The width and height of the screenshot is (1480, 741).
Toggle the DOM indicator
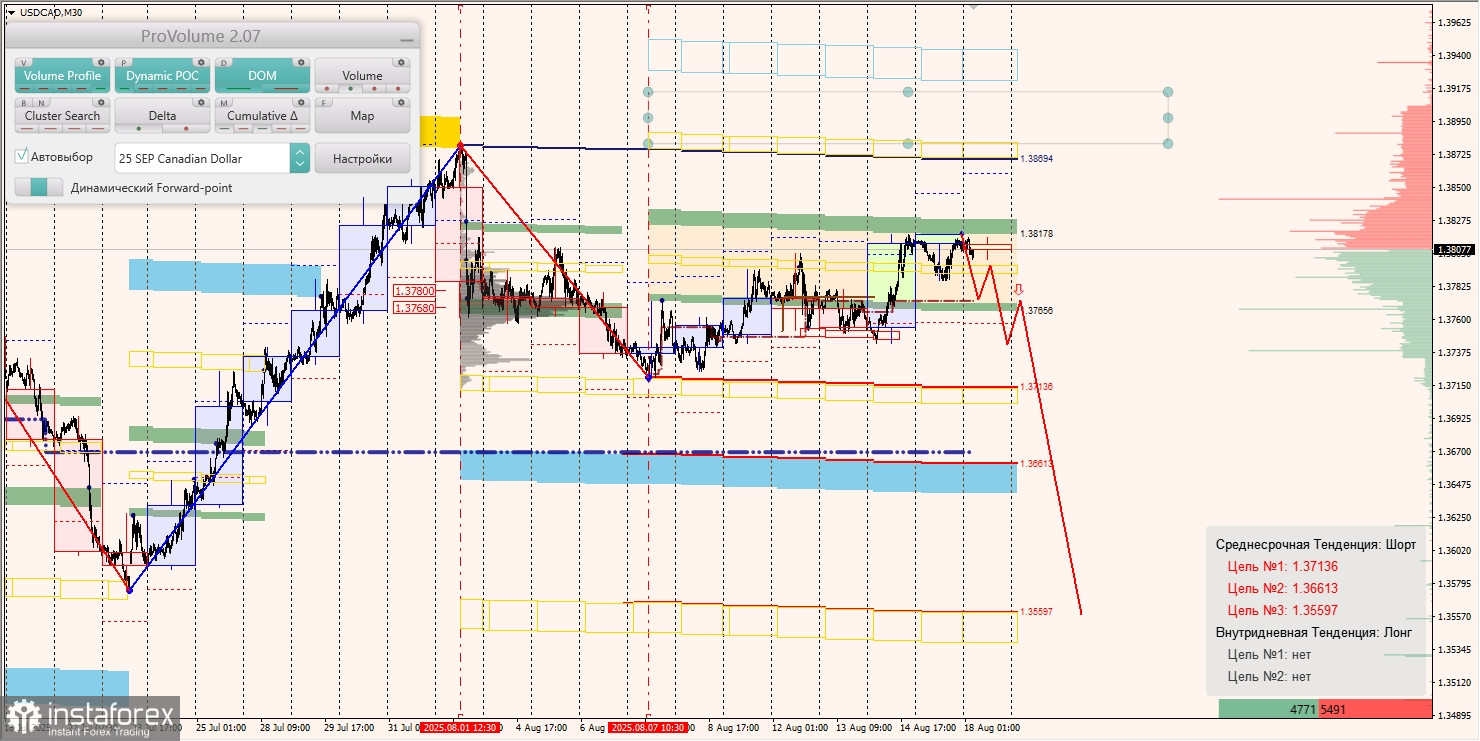262,76
